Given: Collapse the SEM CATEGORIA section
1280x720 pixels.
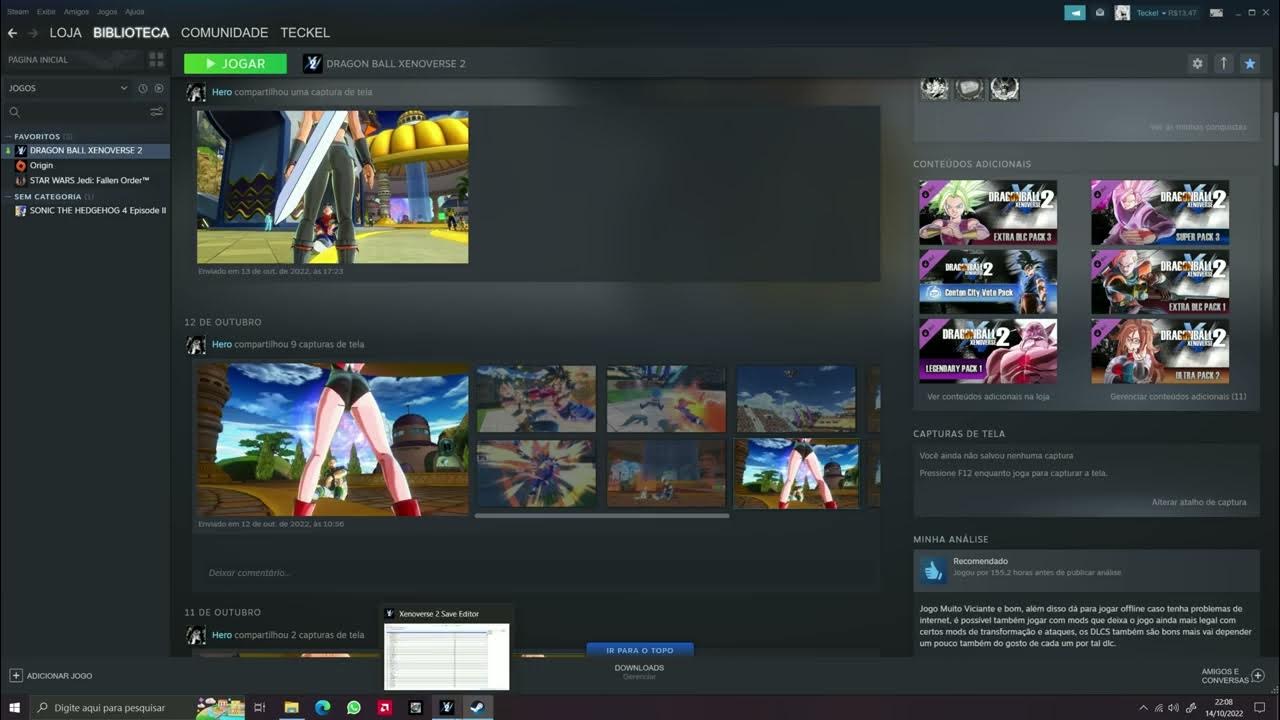Looking at the screenshot, I should pos(48,197).
